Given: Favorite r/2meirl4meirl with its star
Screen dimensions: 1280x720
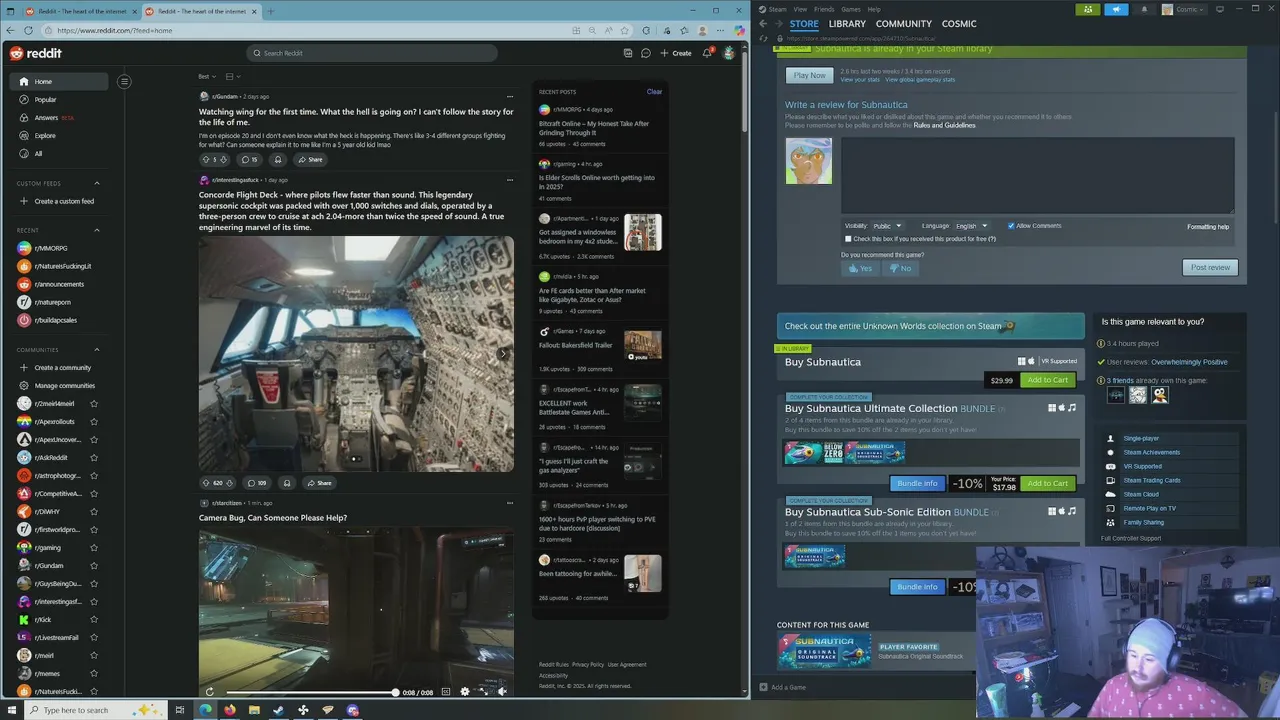Looking at the screenshot, I should coord(94,404).
